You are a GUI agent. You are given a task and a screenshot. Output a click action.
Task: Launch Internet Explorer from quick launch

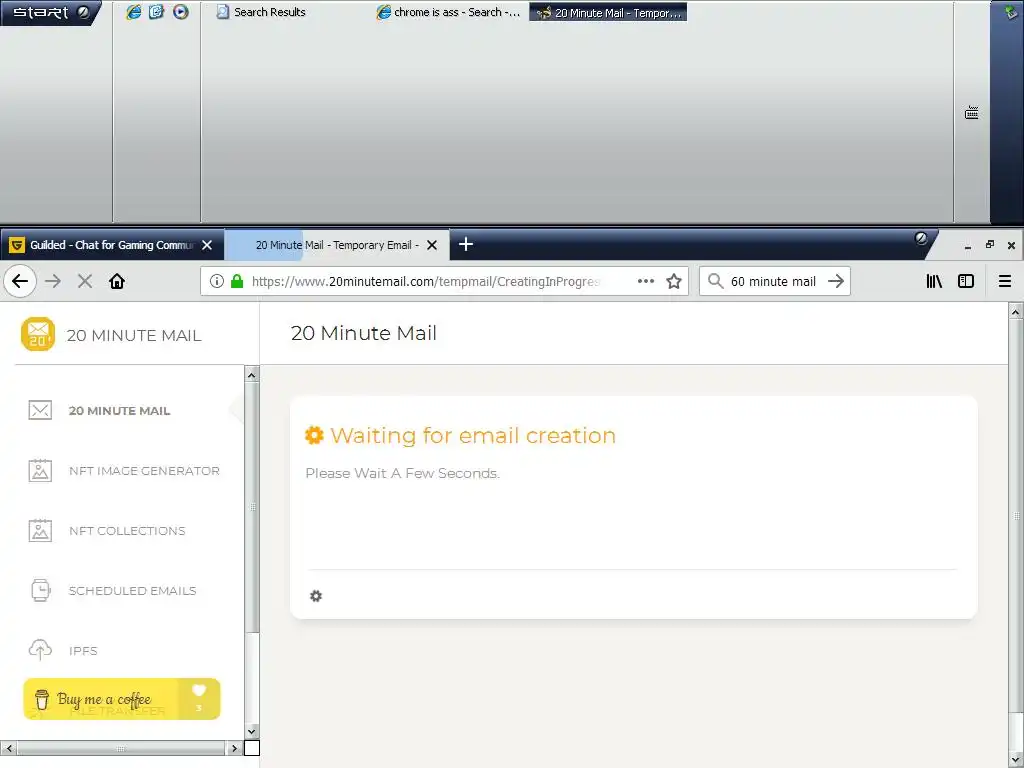click(133, 12)
